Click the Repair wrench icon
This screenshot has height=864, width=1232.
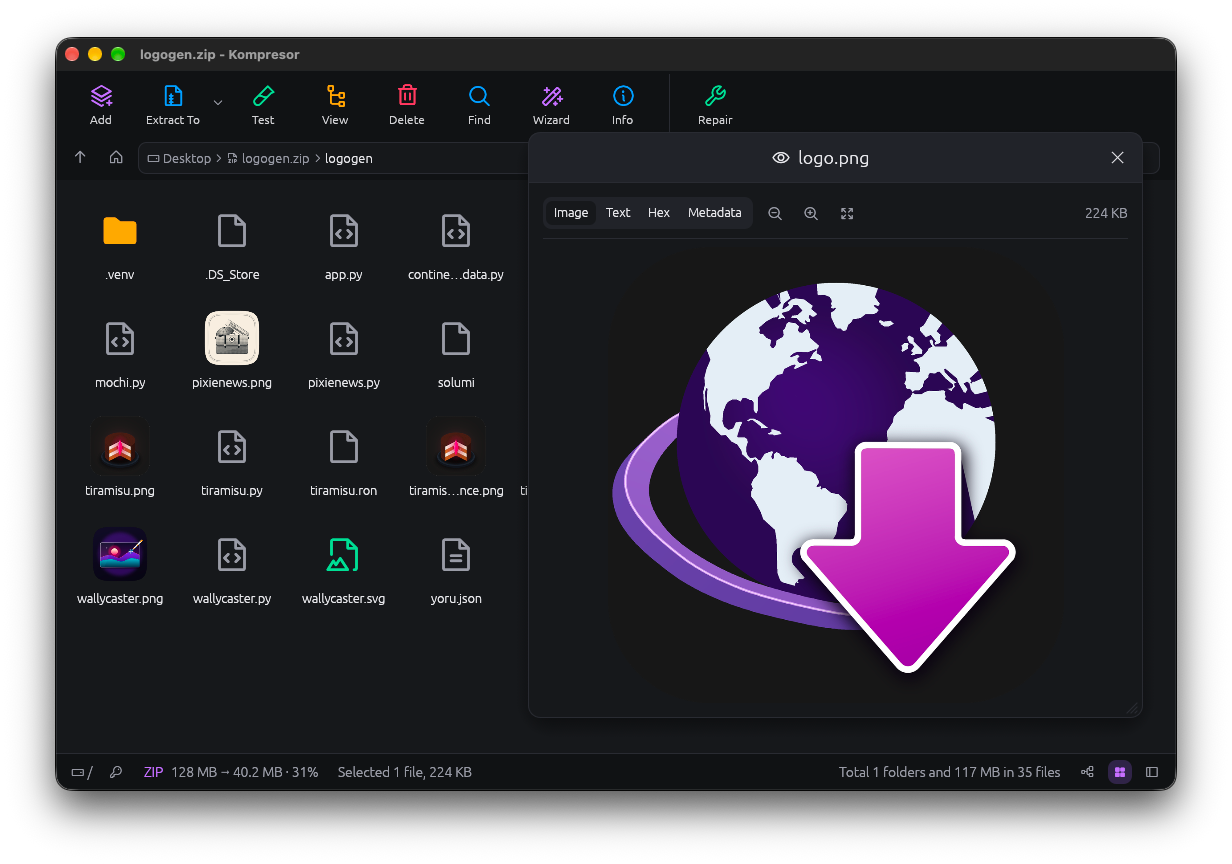[x=715, y=96]
